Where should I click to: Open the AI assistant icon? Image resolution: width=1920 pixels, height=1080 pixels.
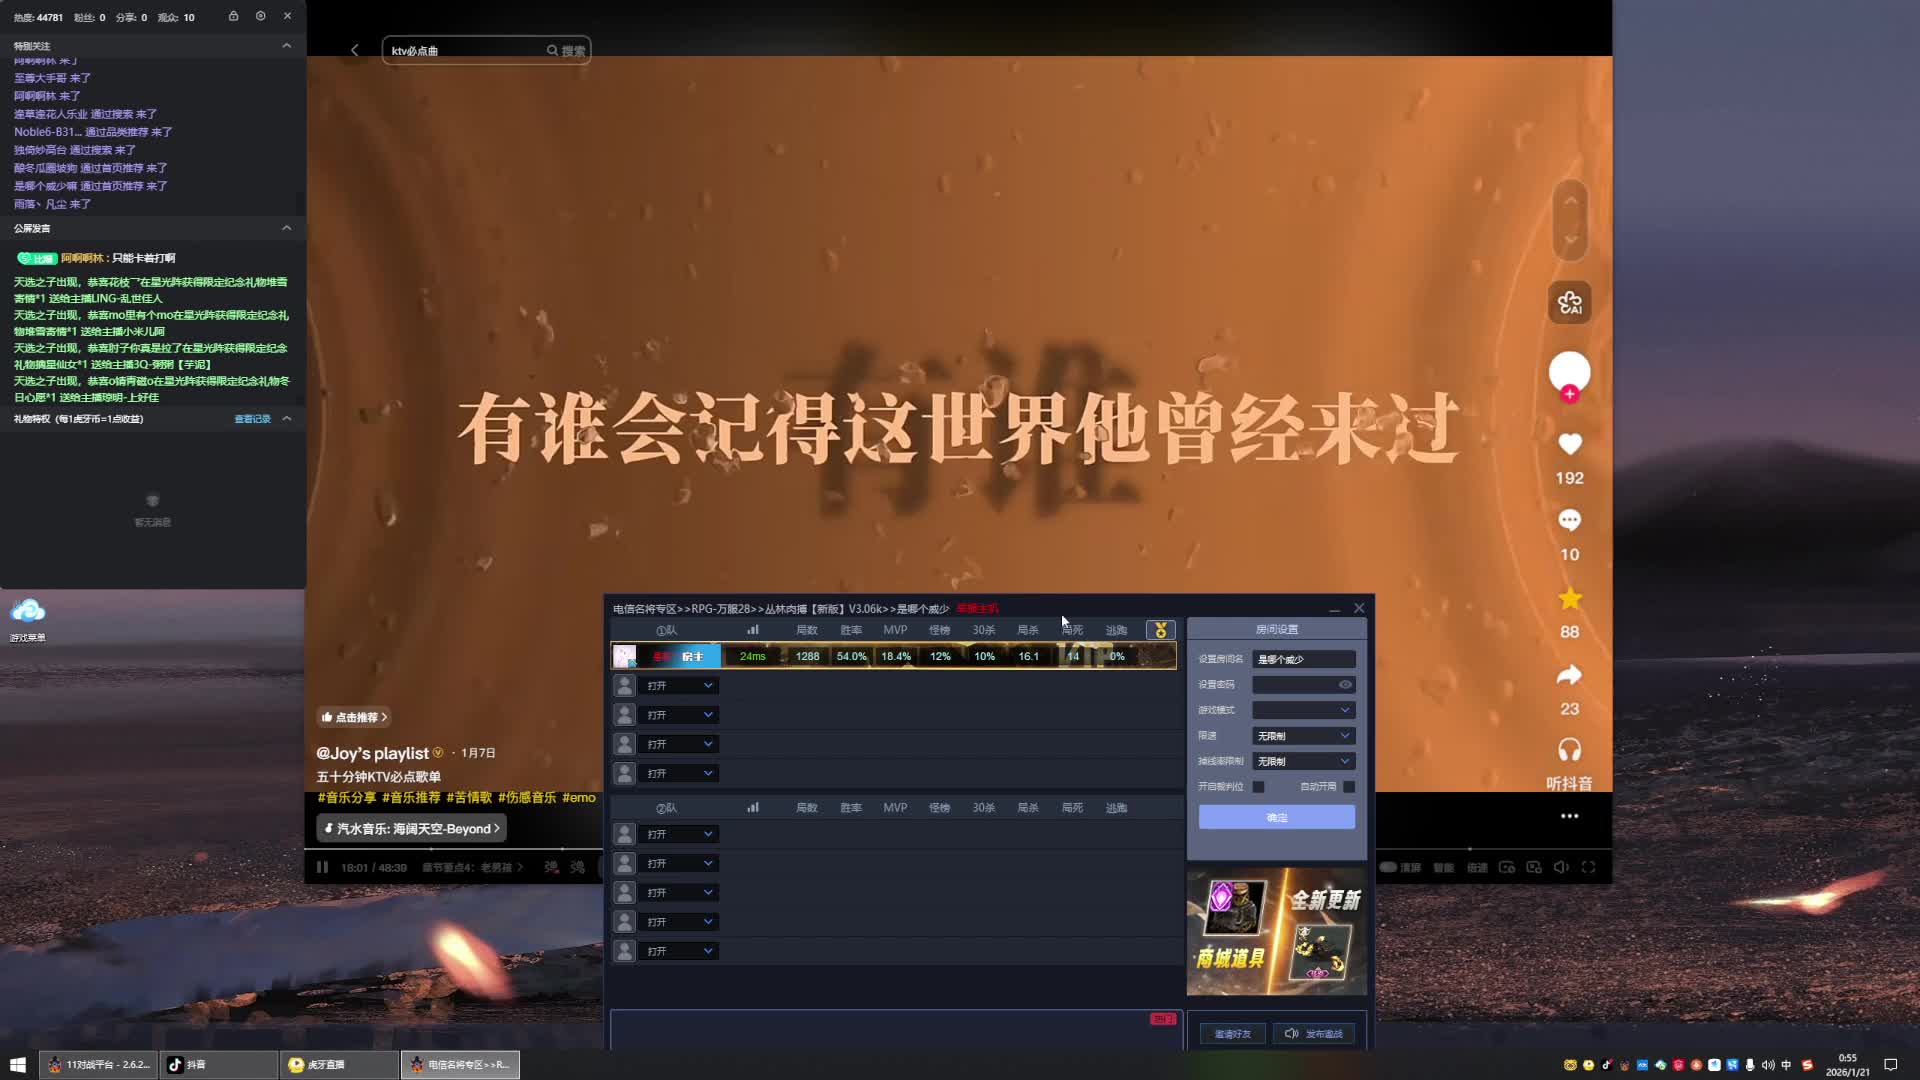[x=1569, y=302]
